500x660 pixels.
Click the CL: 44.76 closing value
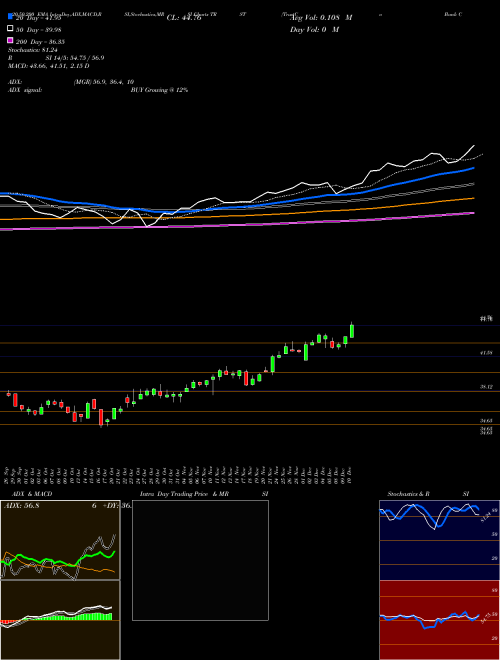[184, 18]
